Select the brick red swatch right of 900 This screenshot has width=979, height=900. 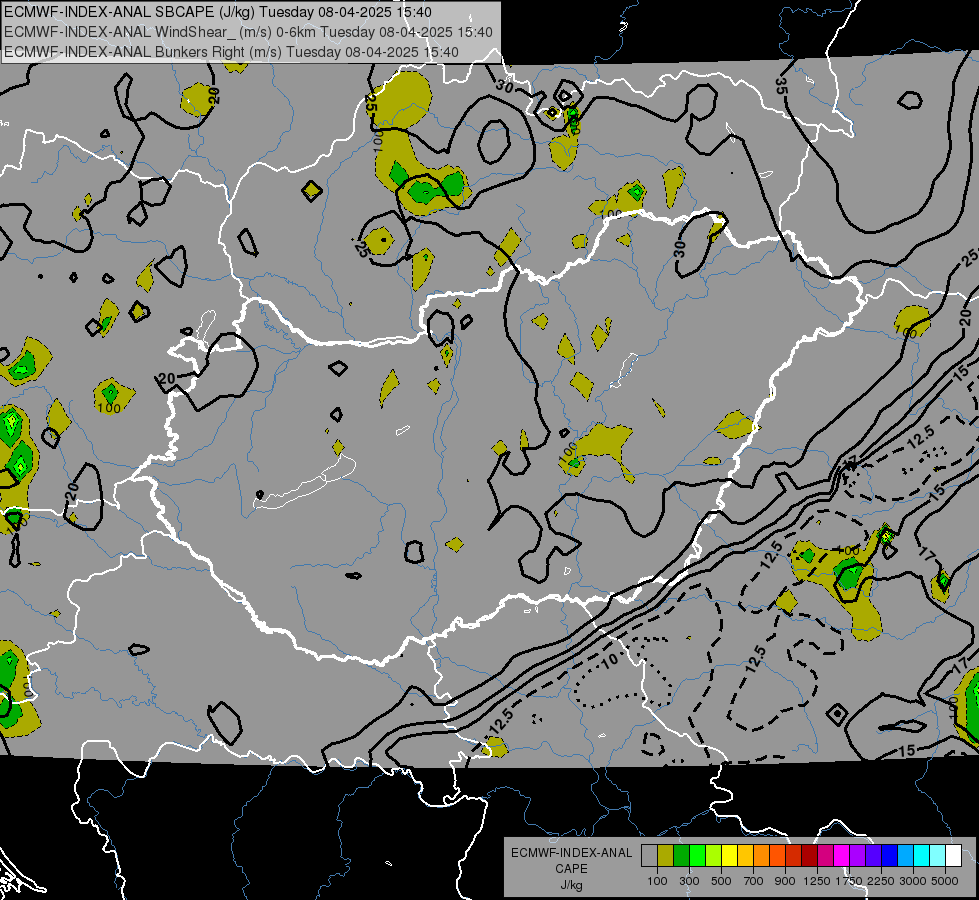tap(794, 855)
